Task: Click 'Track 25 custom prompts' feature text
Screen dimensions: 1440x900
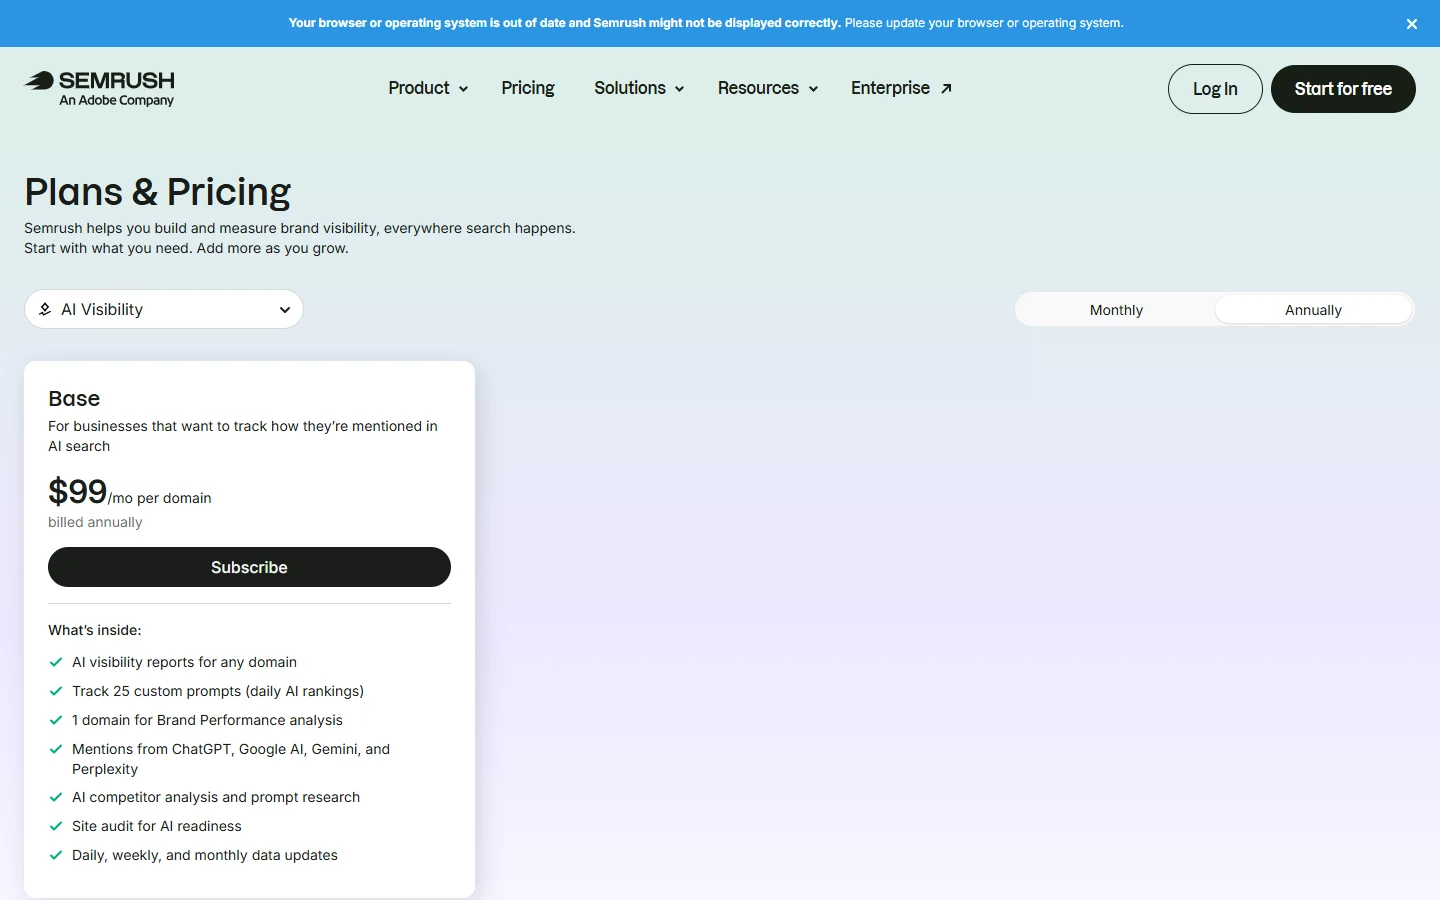Action: click(x=218, y=691)
